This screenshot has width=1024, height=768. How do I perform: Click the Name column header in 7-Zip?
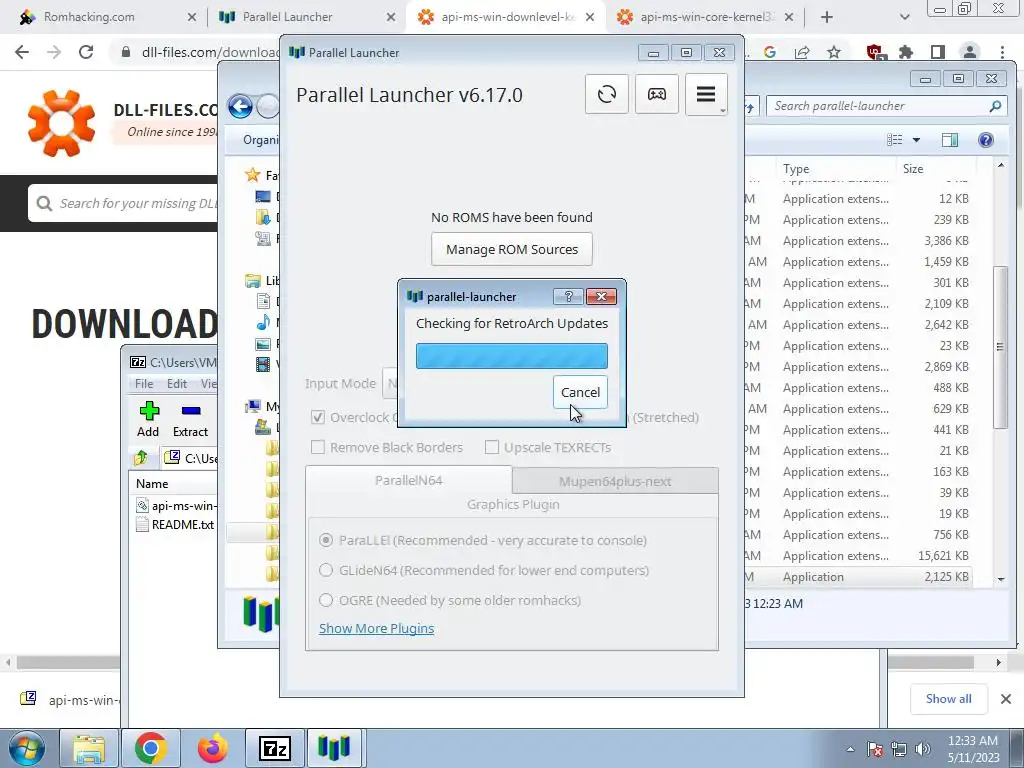tap(152, 483)
